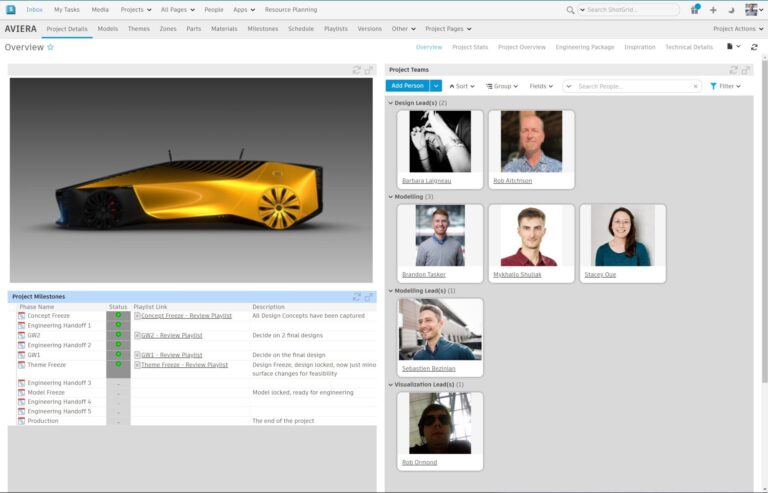Click the ShotGrid logo home icon
The image size is (768, 493).
tap(10, 9)
